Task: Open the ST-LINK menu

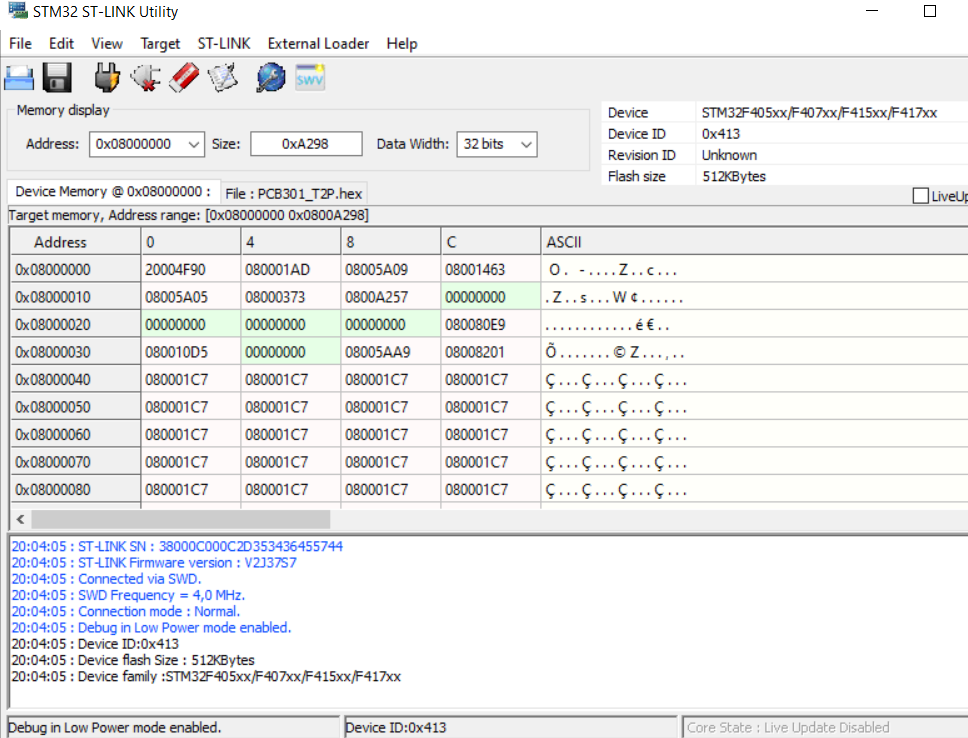Action: [224, 43]
